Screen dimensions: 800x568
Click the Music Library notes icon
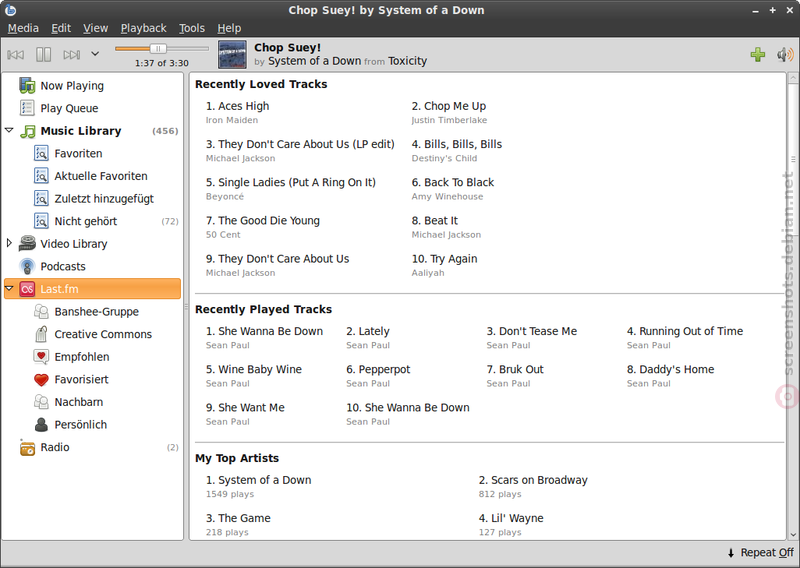[28, 131]
